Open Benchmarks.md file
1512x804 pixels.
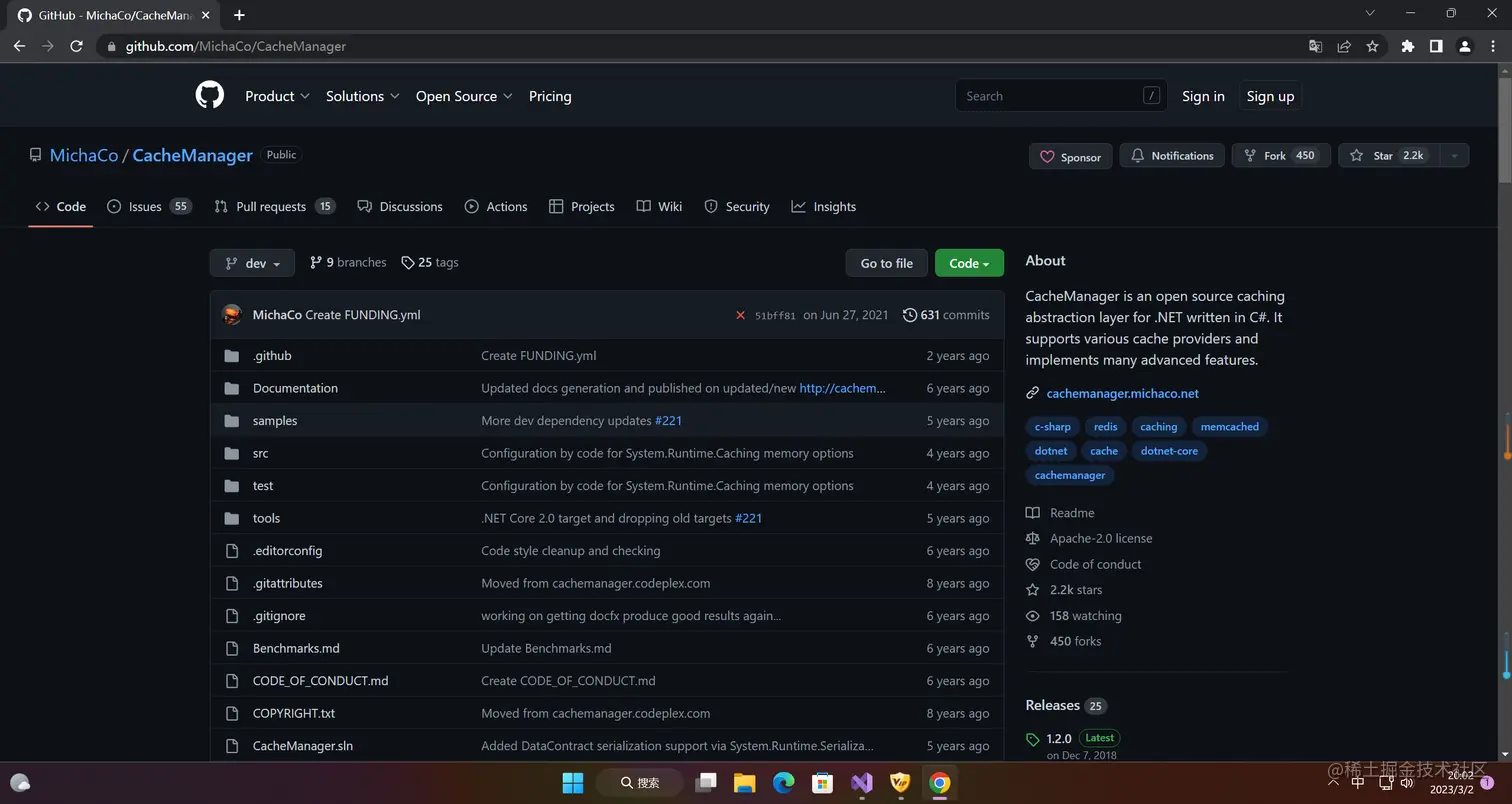pos(296,648)
